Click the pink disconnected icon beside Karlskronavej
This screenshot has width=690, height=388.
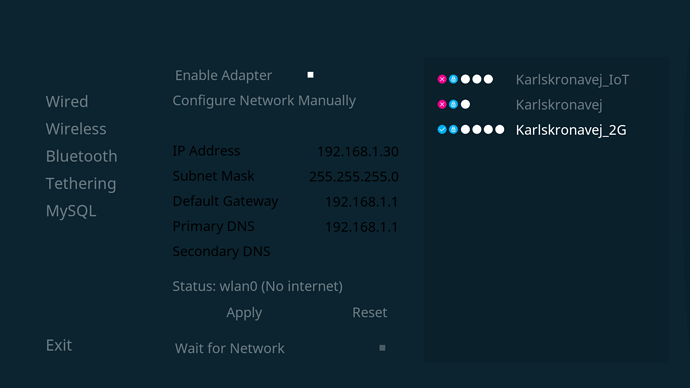442,104
